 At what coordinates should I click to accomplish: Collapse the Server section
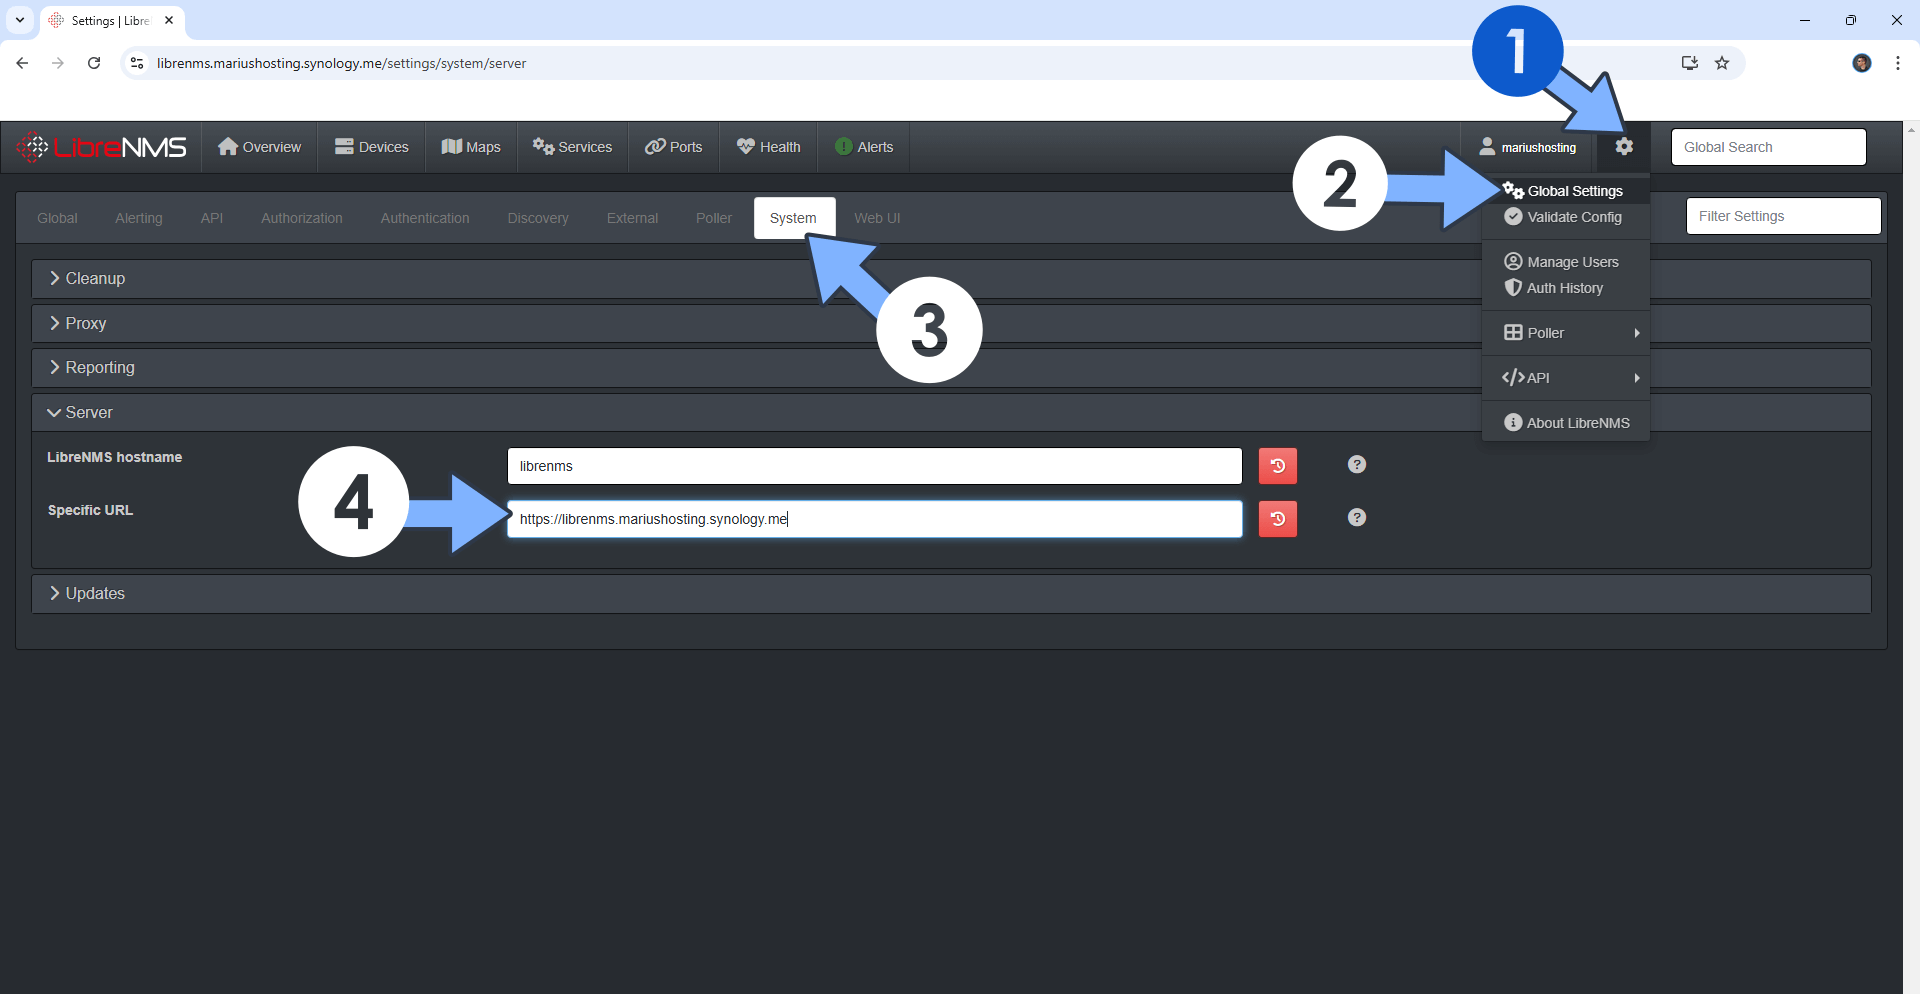click(x=951, y=412)
